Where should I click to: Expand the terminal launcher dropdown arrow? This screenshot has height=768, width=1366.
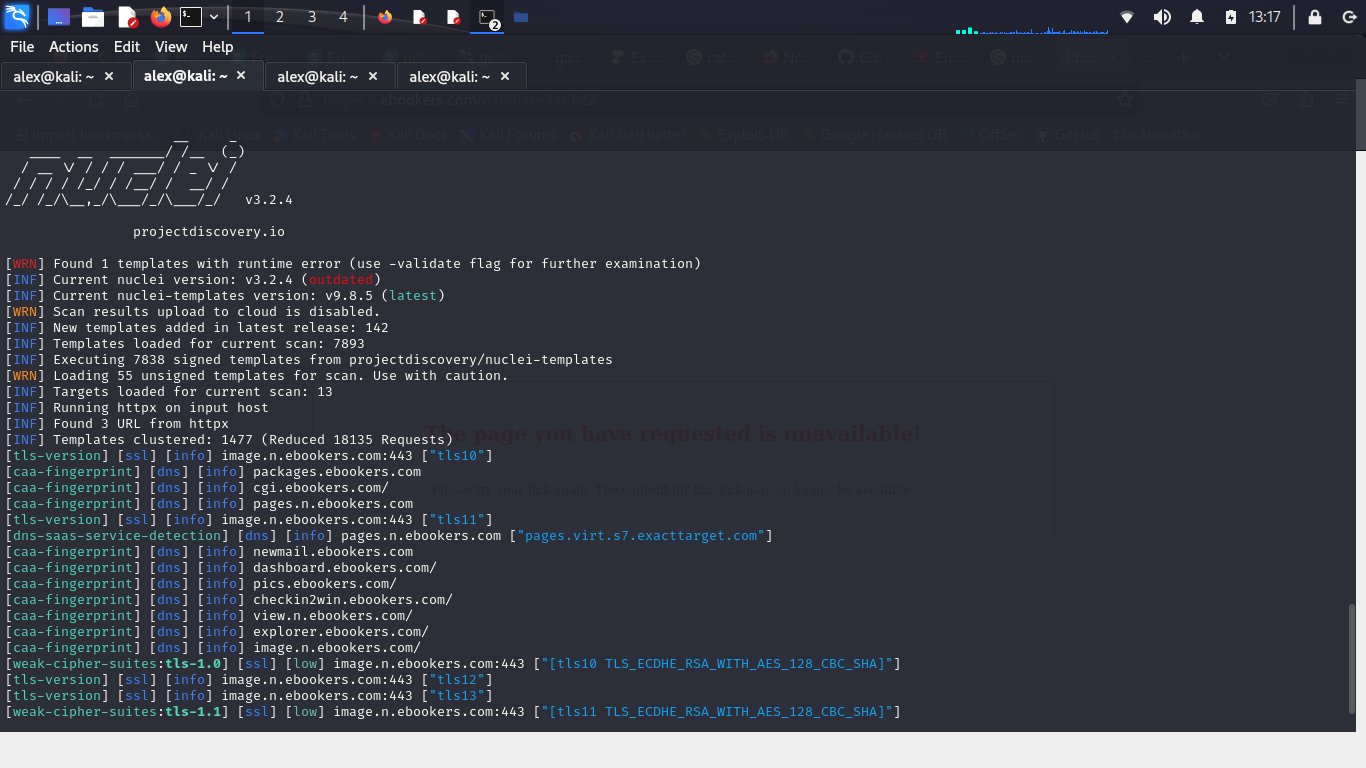point(214,17)
